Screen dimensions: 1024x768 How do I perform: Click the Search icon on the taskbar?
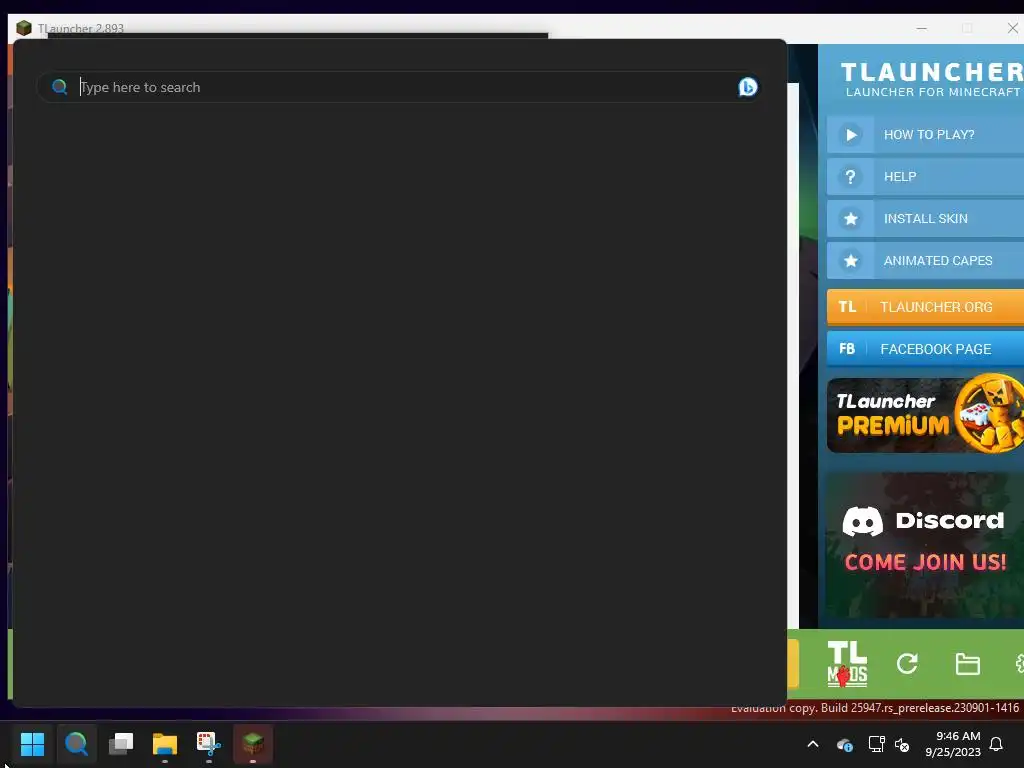(x=76, y=743)
